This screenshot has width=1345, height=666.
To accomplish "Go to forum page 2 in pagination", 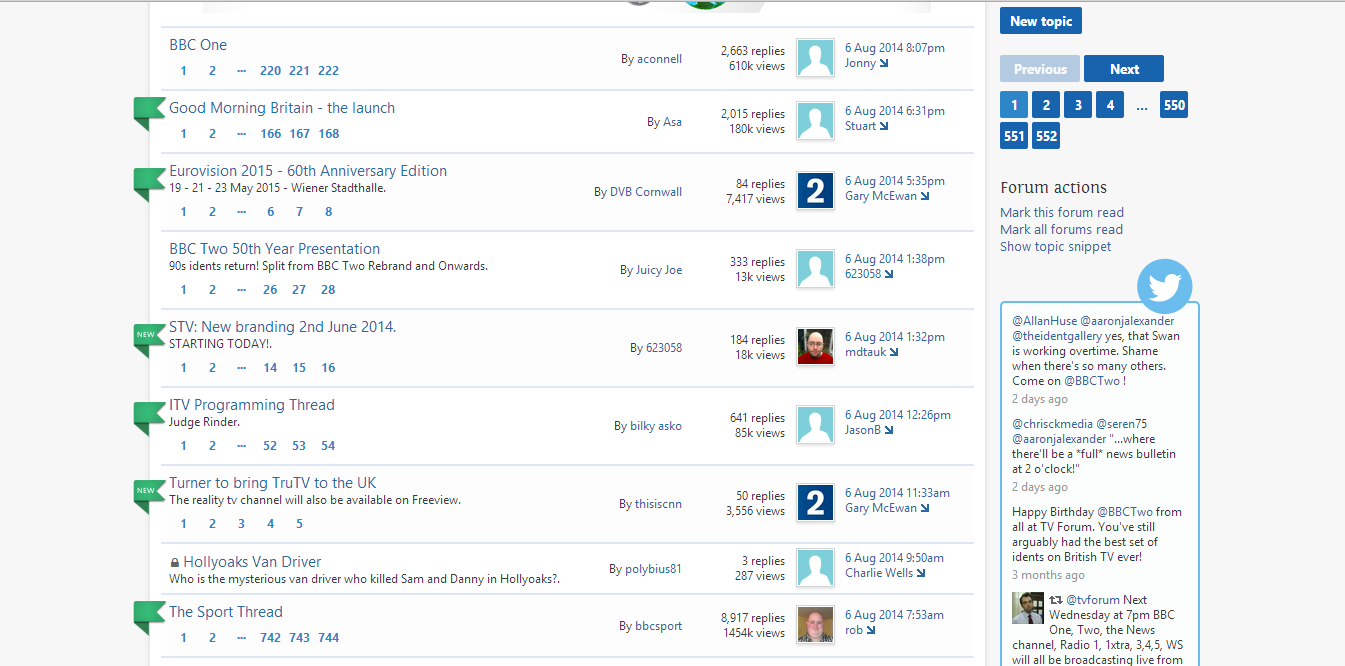I will point(1046,105).
